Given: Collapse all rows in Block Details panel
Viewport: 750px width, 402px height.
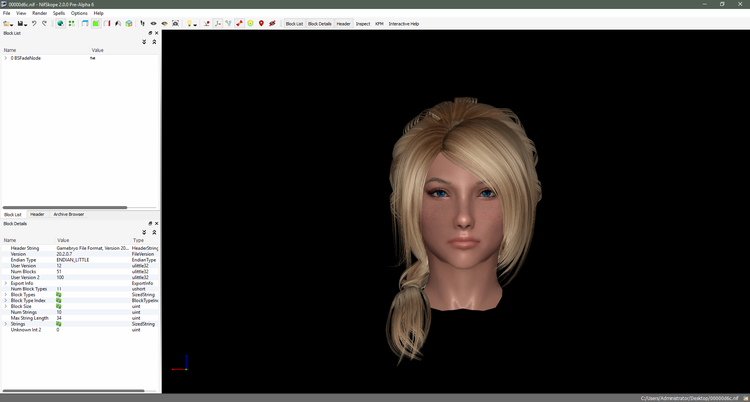Looking at the screenshot, I should pos(154,233).
